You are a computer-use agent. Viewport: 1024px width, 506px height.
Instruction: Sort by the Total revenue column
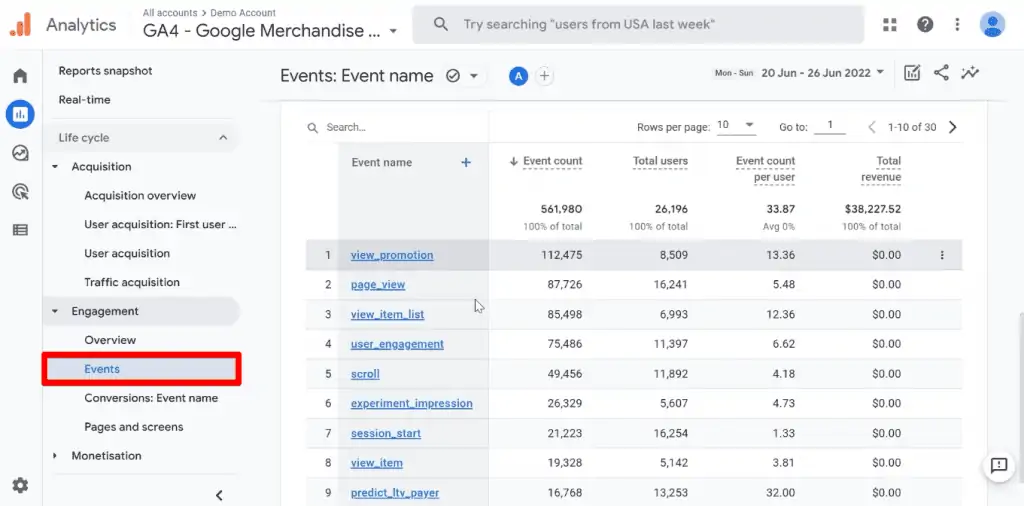[x=881, y=169]
